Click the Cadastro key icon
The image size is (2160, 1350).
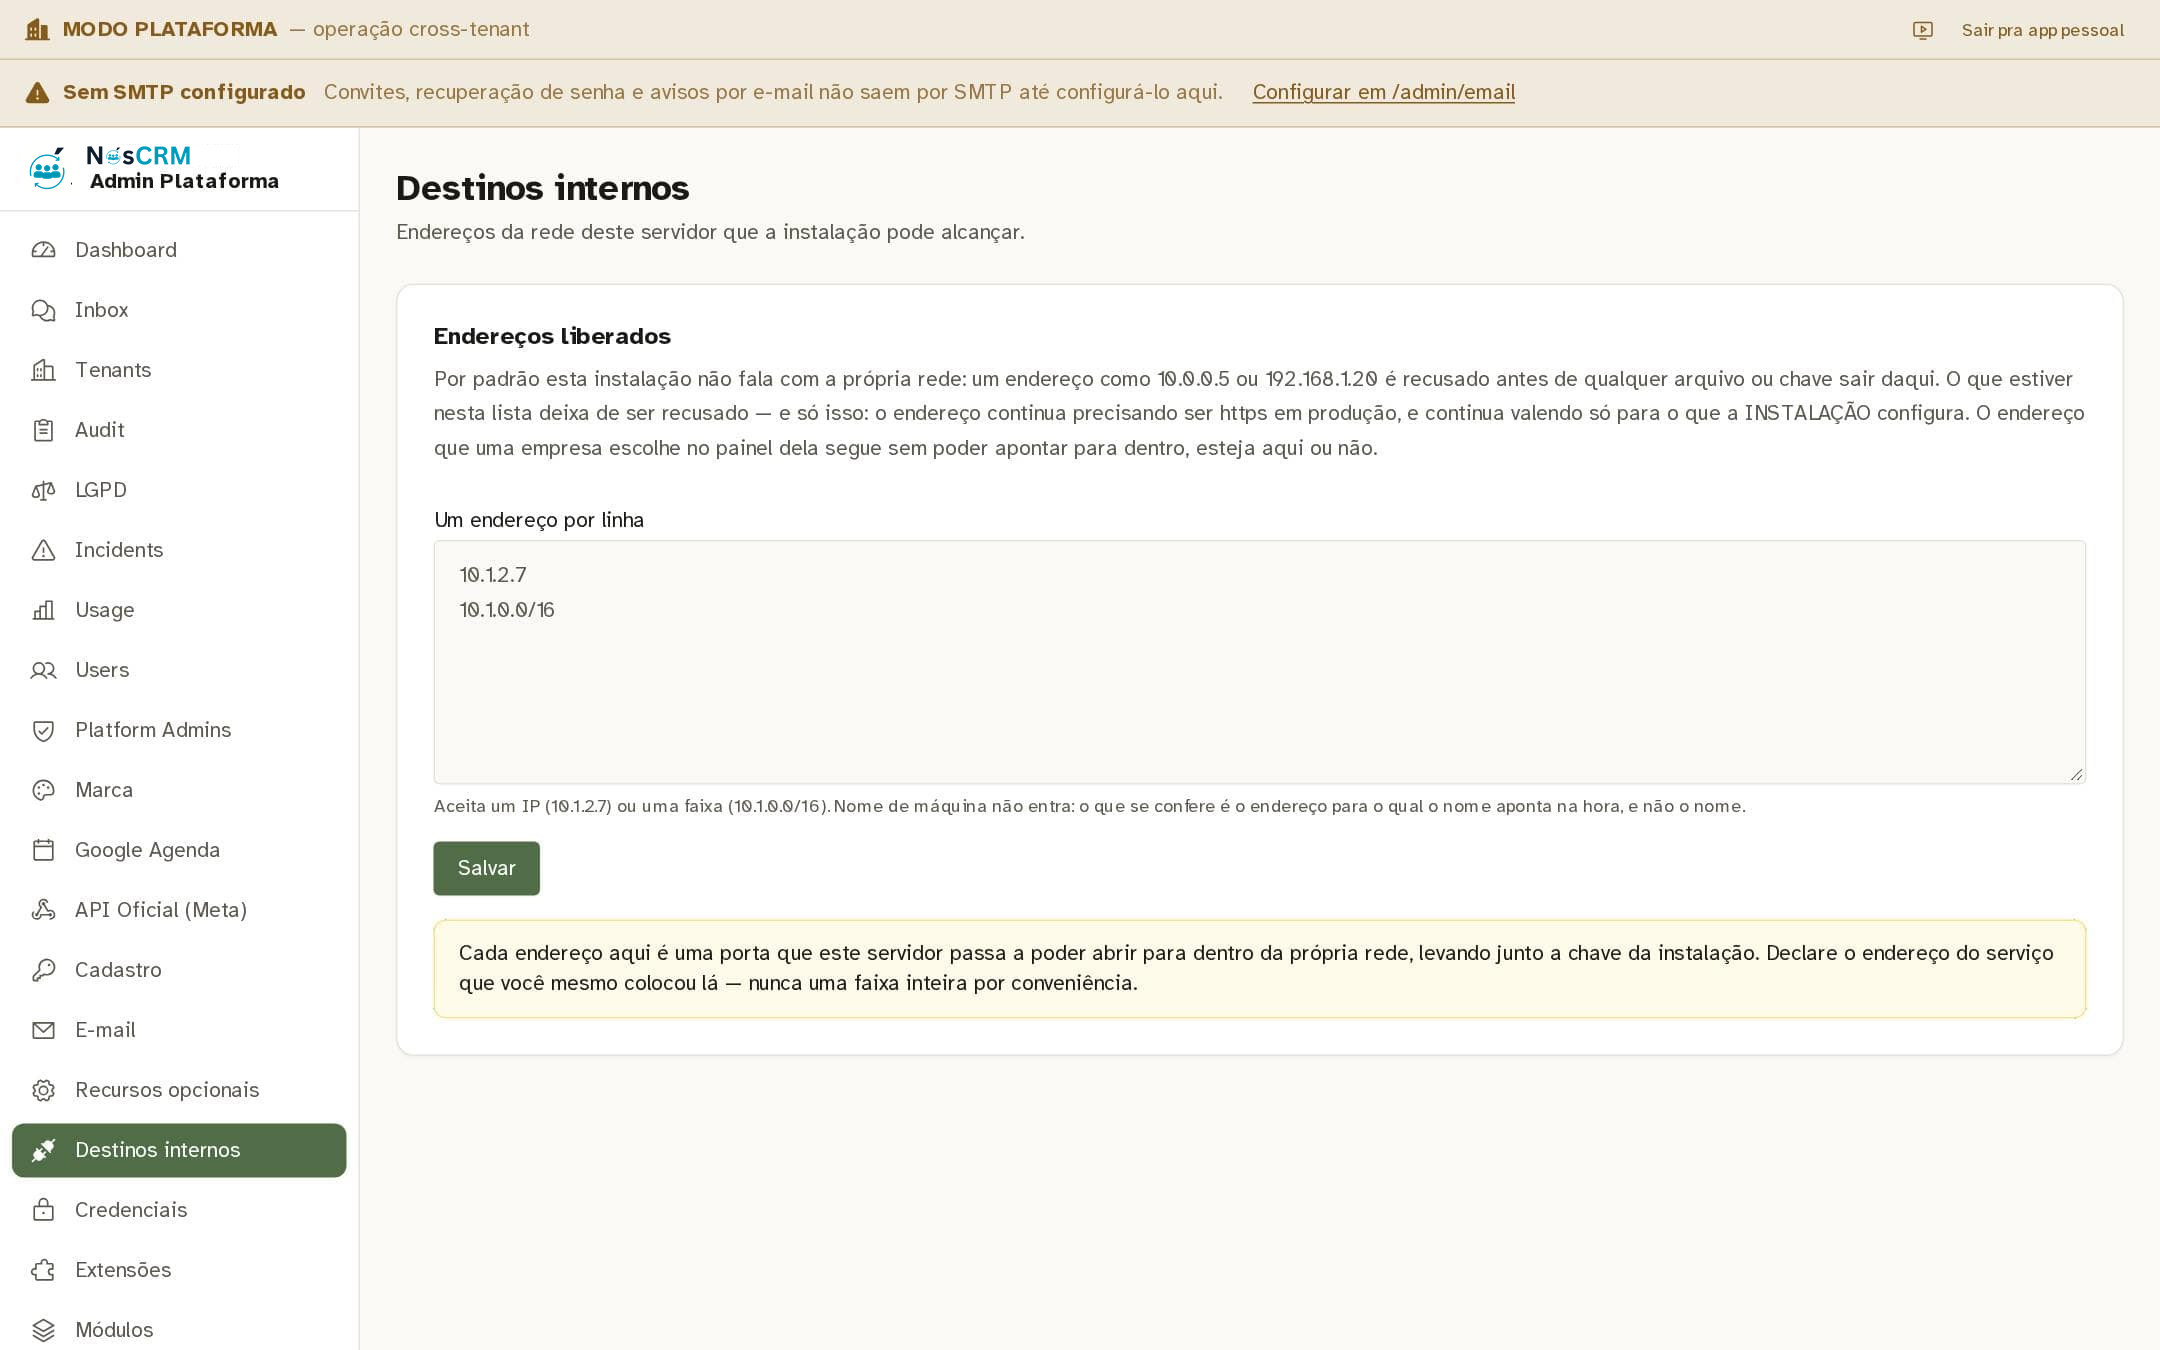(43, 970)
